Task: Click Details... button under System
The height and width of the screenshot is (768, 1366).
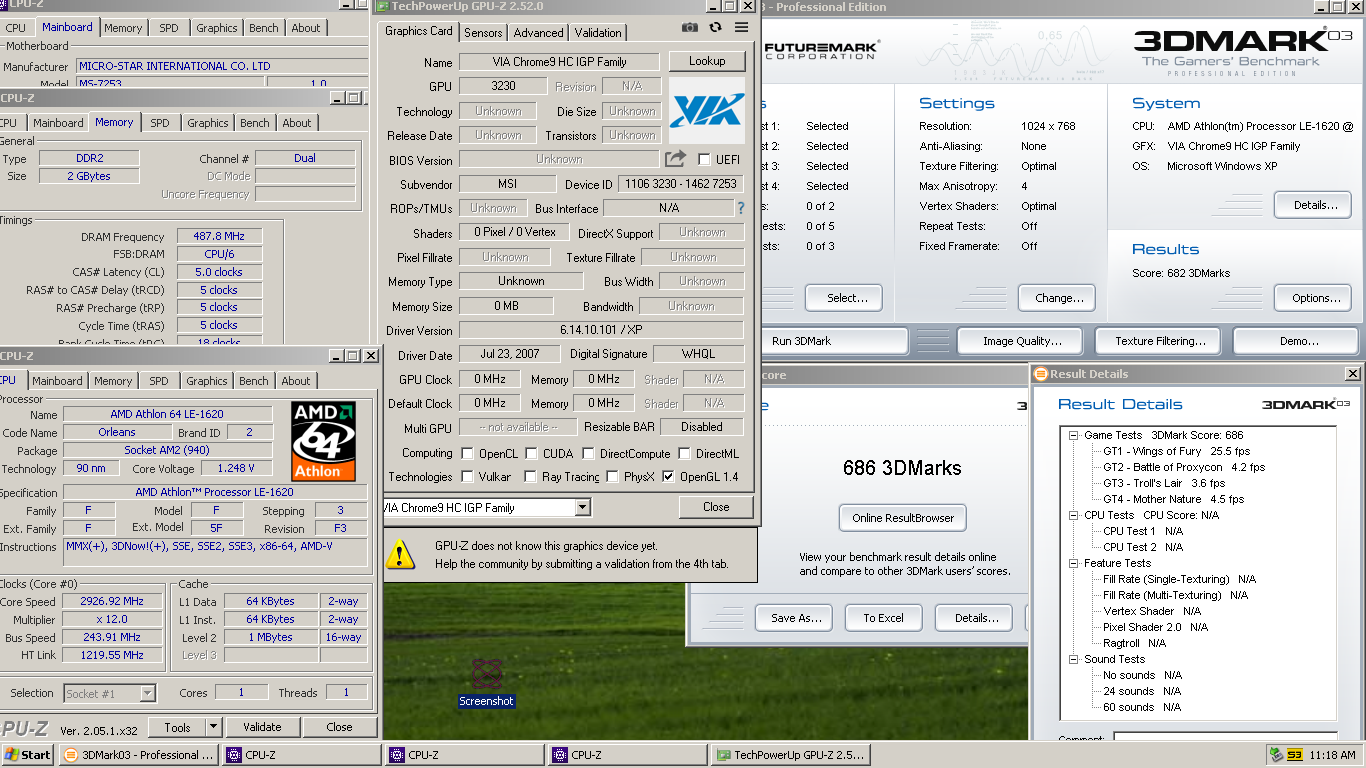Action: click(1315, 205)
